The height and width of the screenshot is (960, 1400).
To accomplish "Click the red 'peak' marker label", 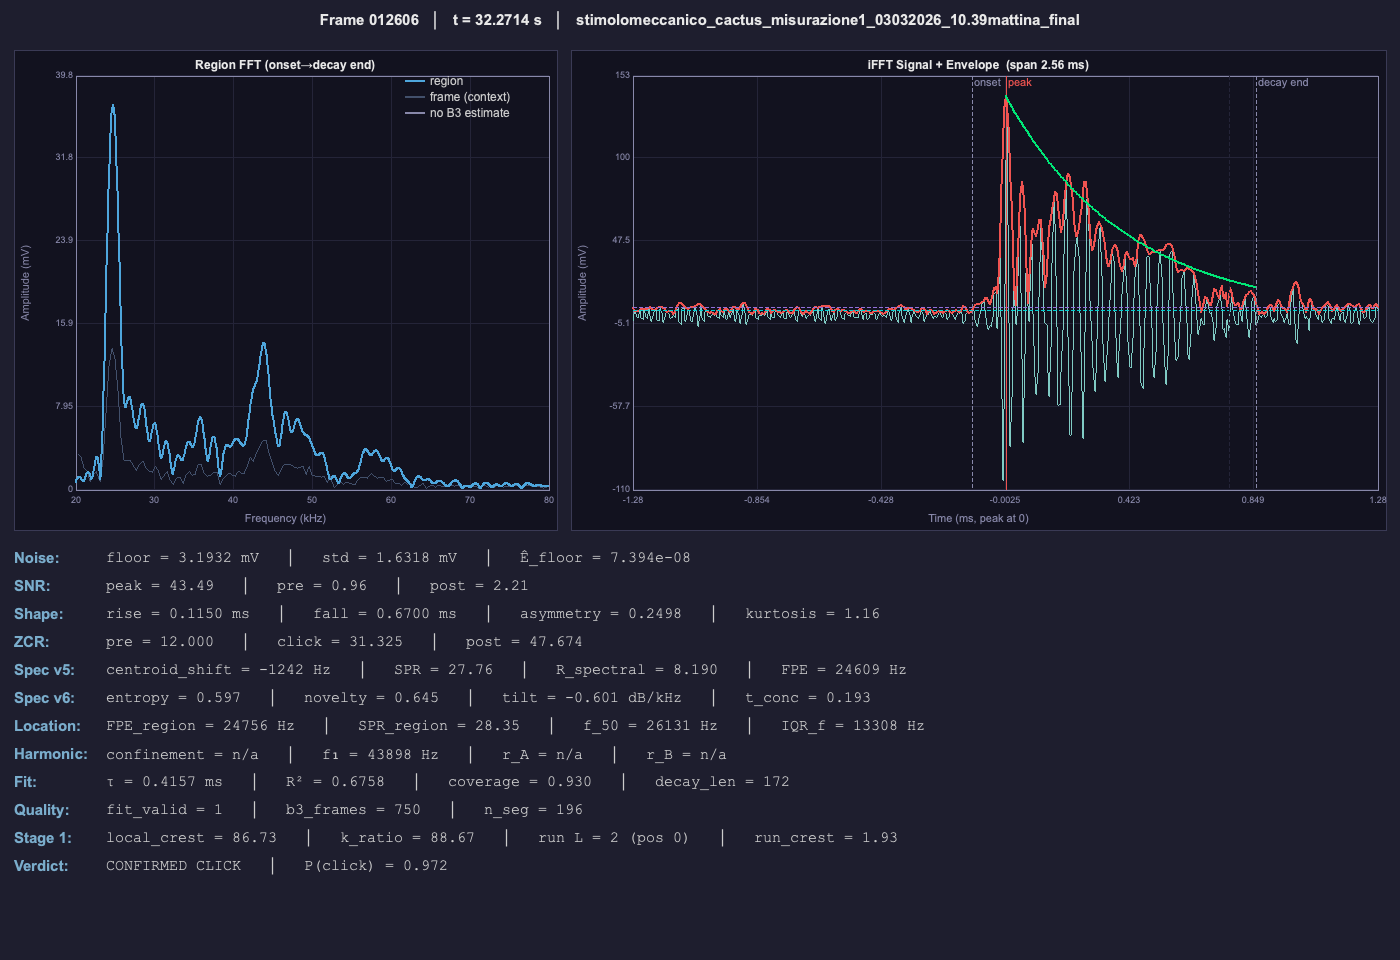I will click(1020, 83).
